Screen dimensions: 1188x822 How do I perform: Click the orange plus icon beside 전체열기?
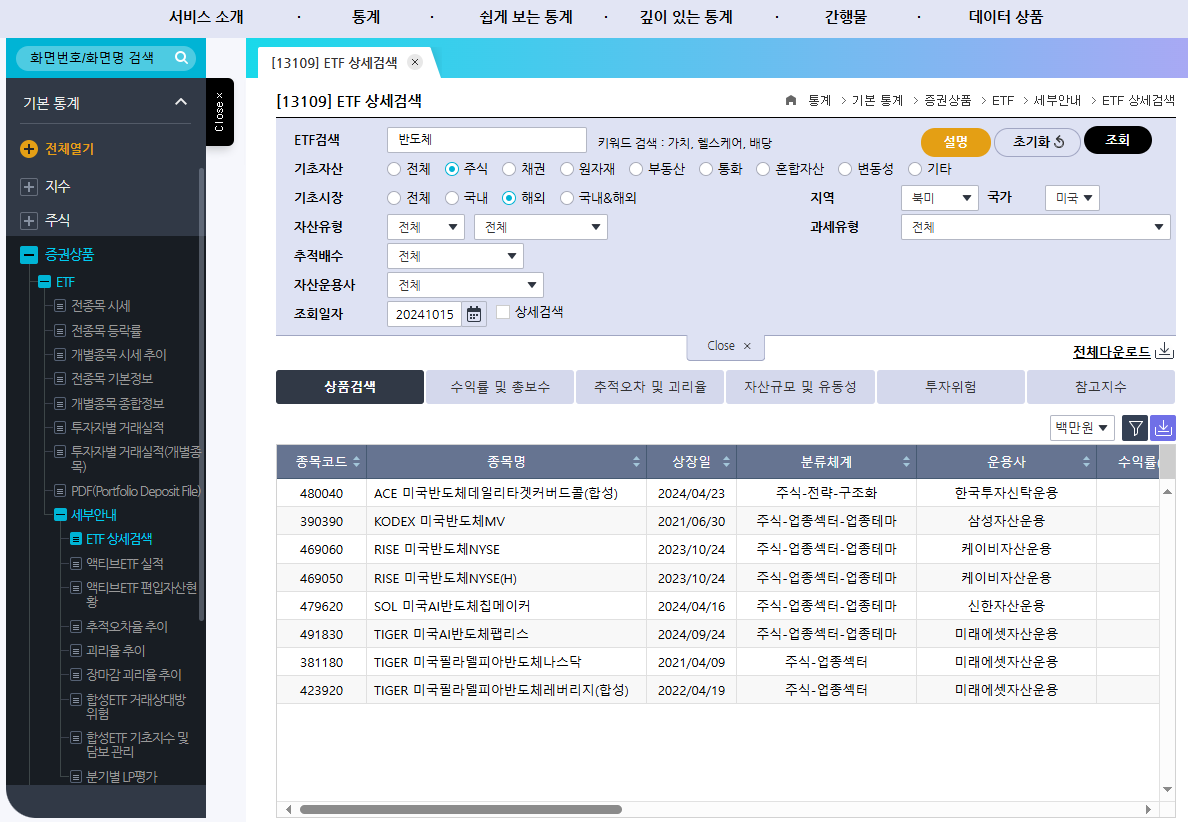[x=29, y=149]
